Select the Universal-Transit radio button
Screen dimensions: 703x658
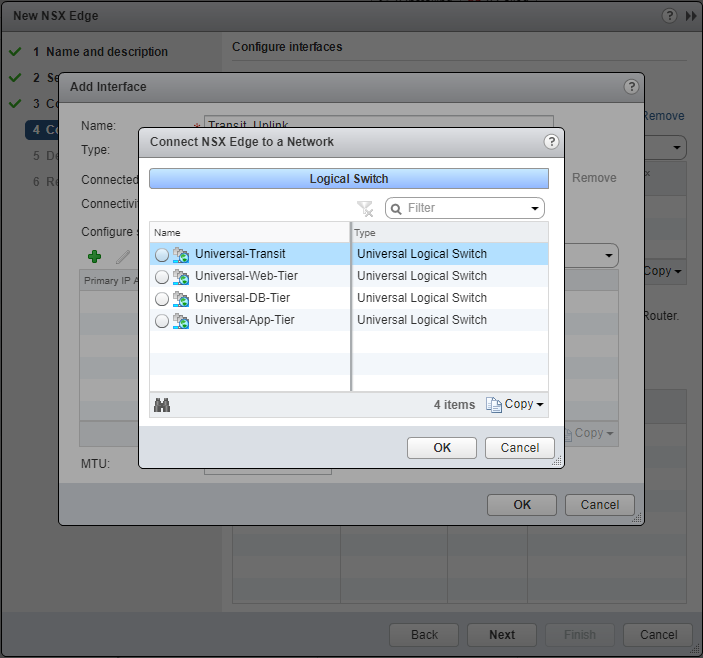click(162, 255)
